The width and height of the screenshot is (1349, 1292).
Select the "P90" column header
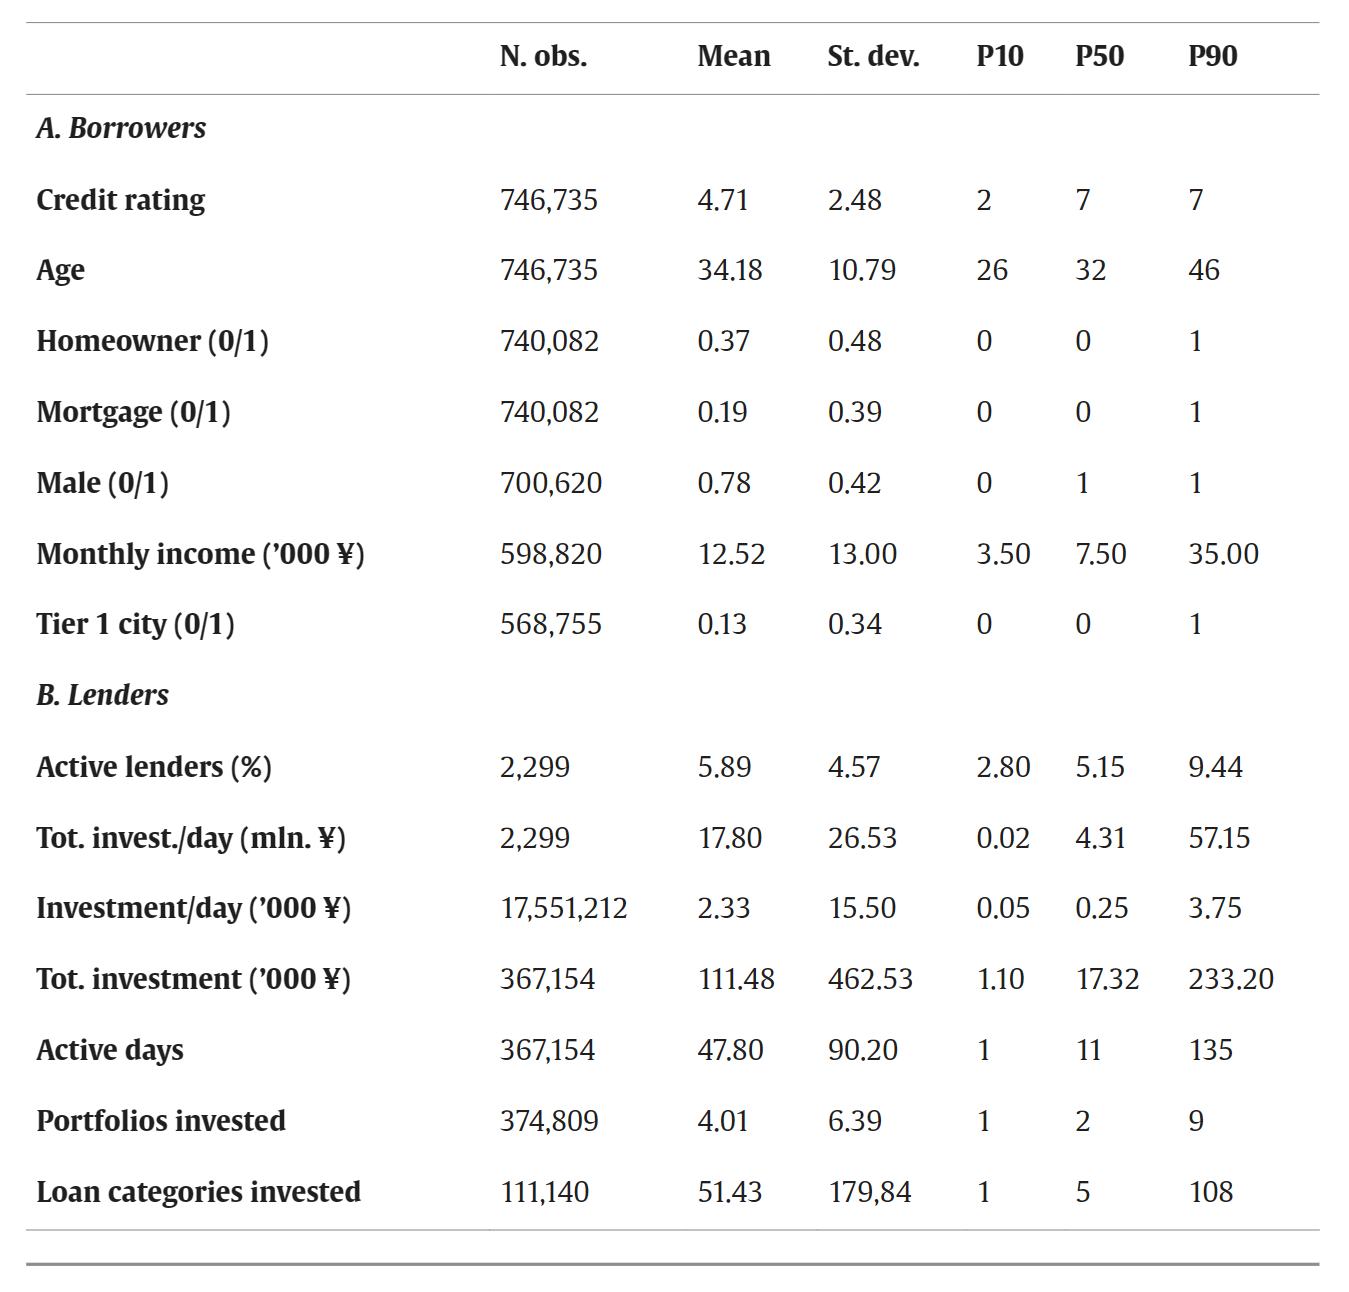coord(1212,56)
